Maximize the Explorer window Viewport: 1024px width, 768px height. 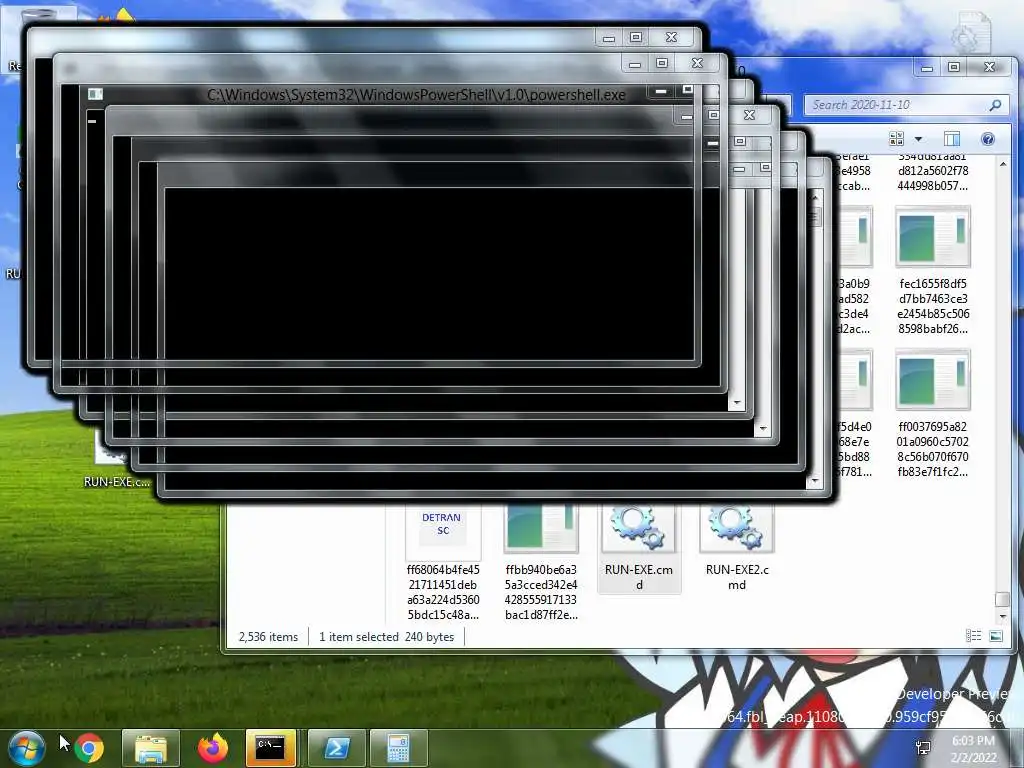[954, 67]
